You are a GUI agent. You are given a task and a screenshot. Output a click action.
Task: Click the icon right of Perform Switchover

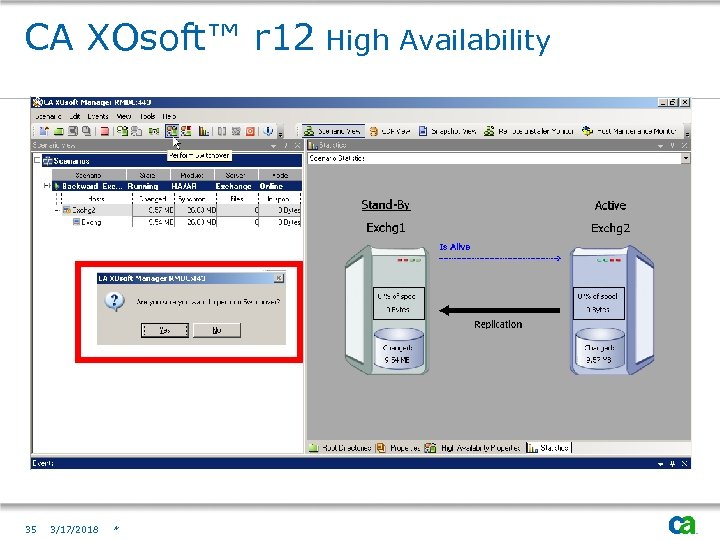tap(186, 131)
